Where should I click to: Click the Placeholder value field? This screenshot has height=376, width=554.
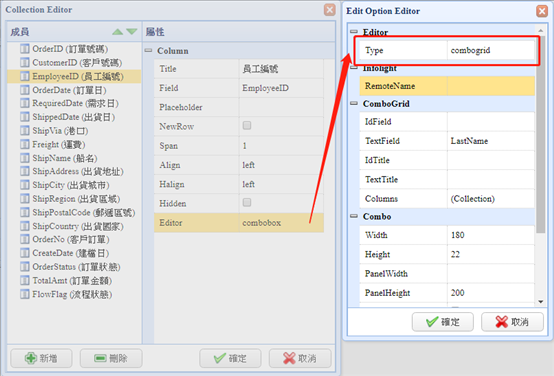(281, 107)
